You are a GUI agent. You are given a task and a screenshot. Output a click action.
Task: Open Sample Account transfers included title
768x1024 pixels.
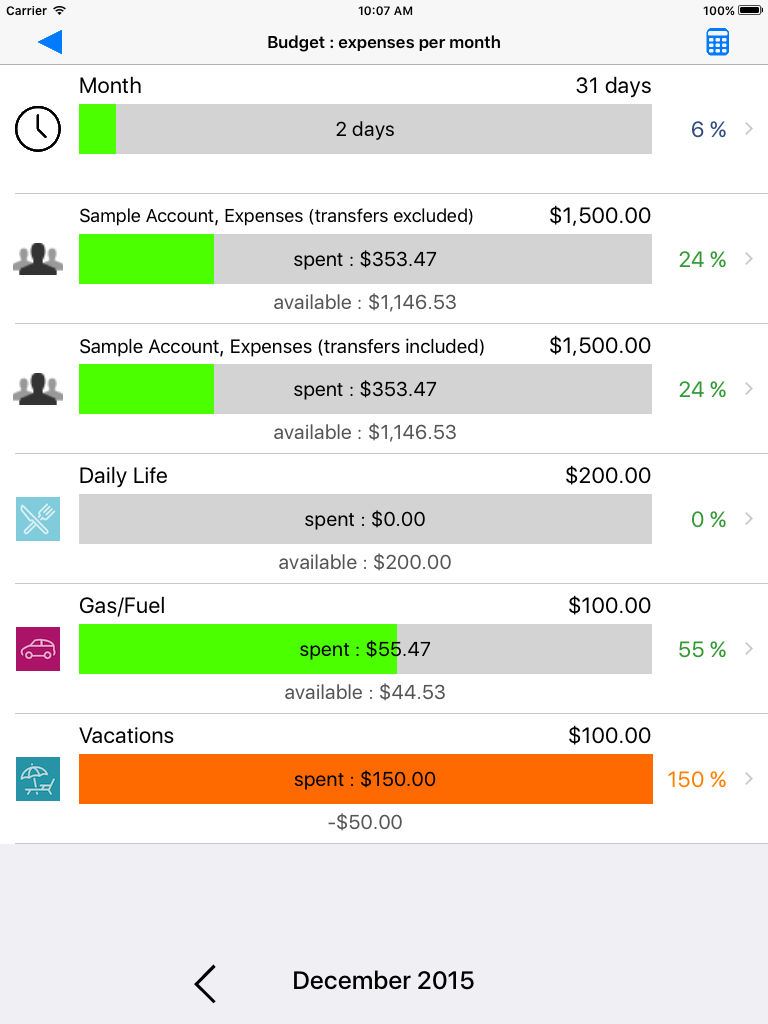[x=281, y=346]
